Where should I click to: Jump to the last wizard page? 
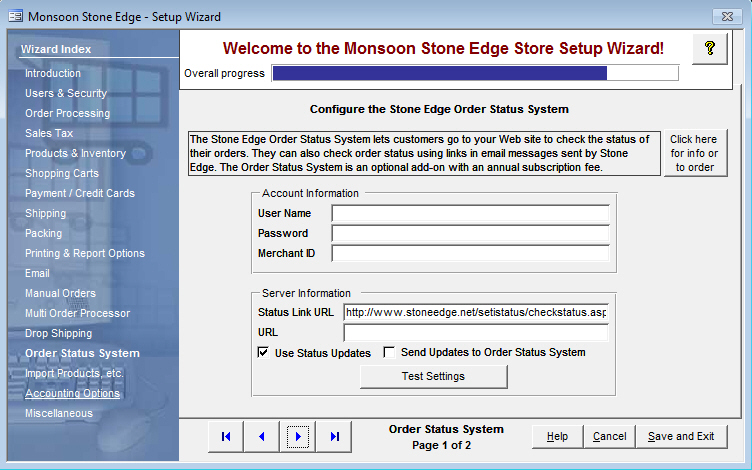(x=335, y=436)
